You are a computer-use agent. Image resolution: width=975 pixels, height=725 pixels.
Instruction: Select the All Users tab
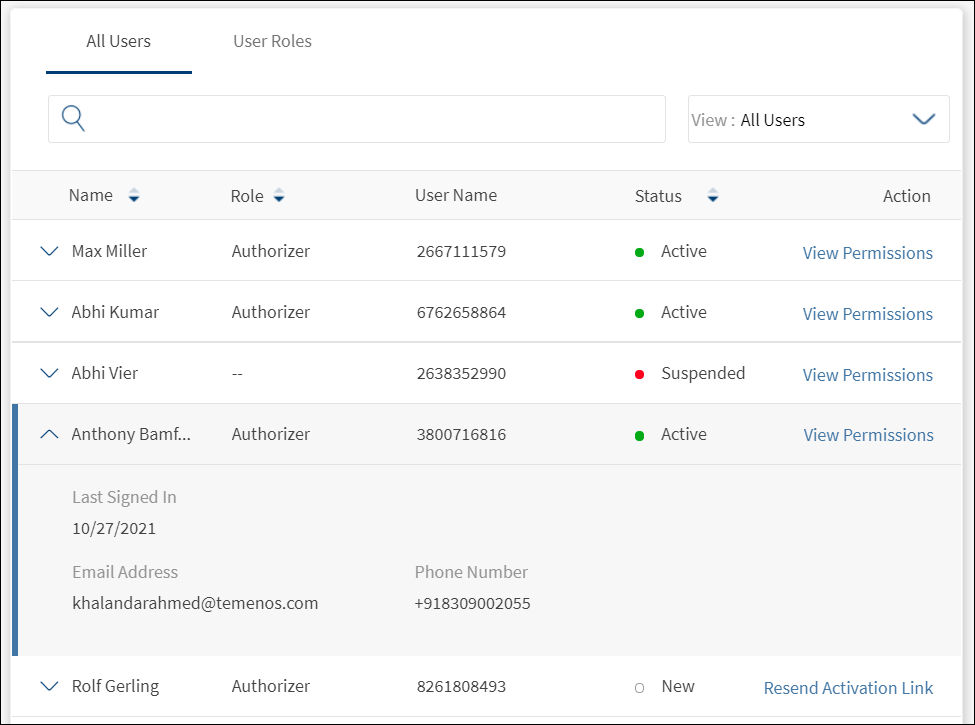pos(118,42)
